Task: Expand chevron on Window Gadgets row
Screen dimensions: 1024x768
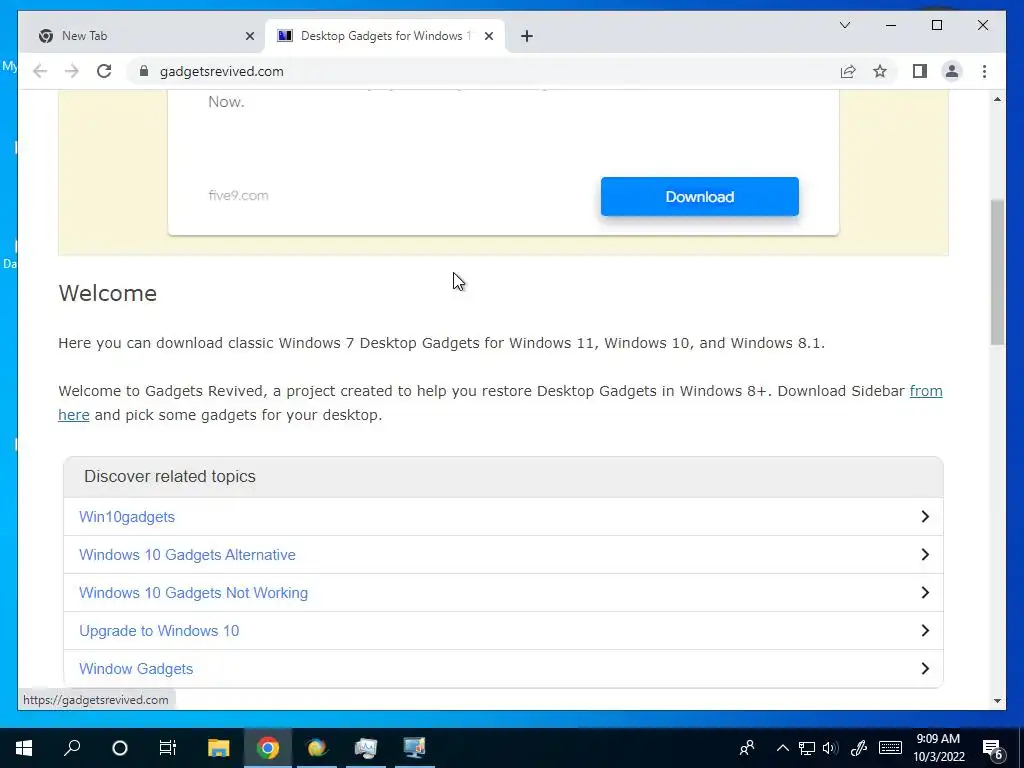Action: coord(925,668)
